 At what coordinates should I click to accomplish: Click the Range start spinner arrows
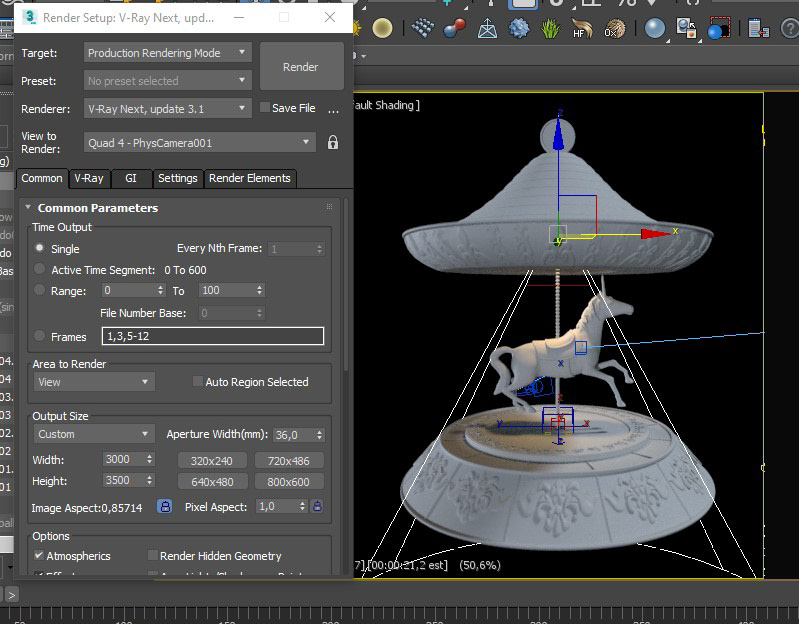pos(161,290)
